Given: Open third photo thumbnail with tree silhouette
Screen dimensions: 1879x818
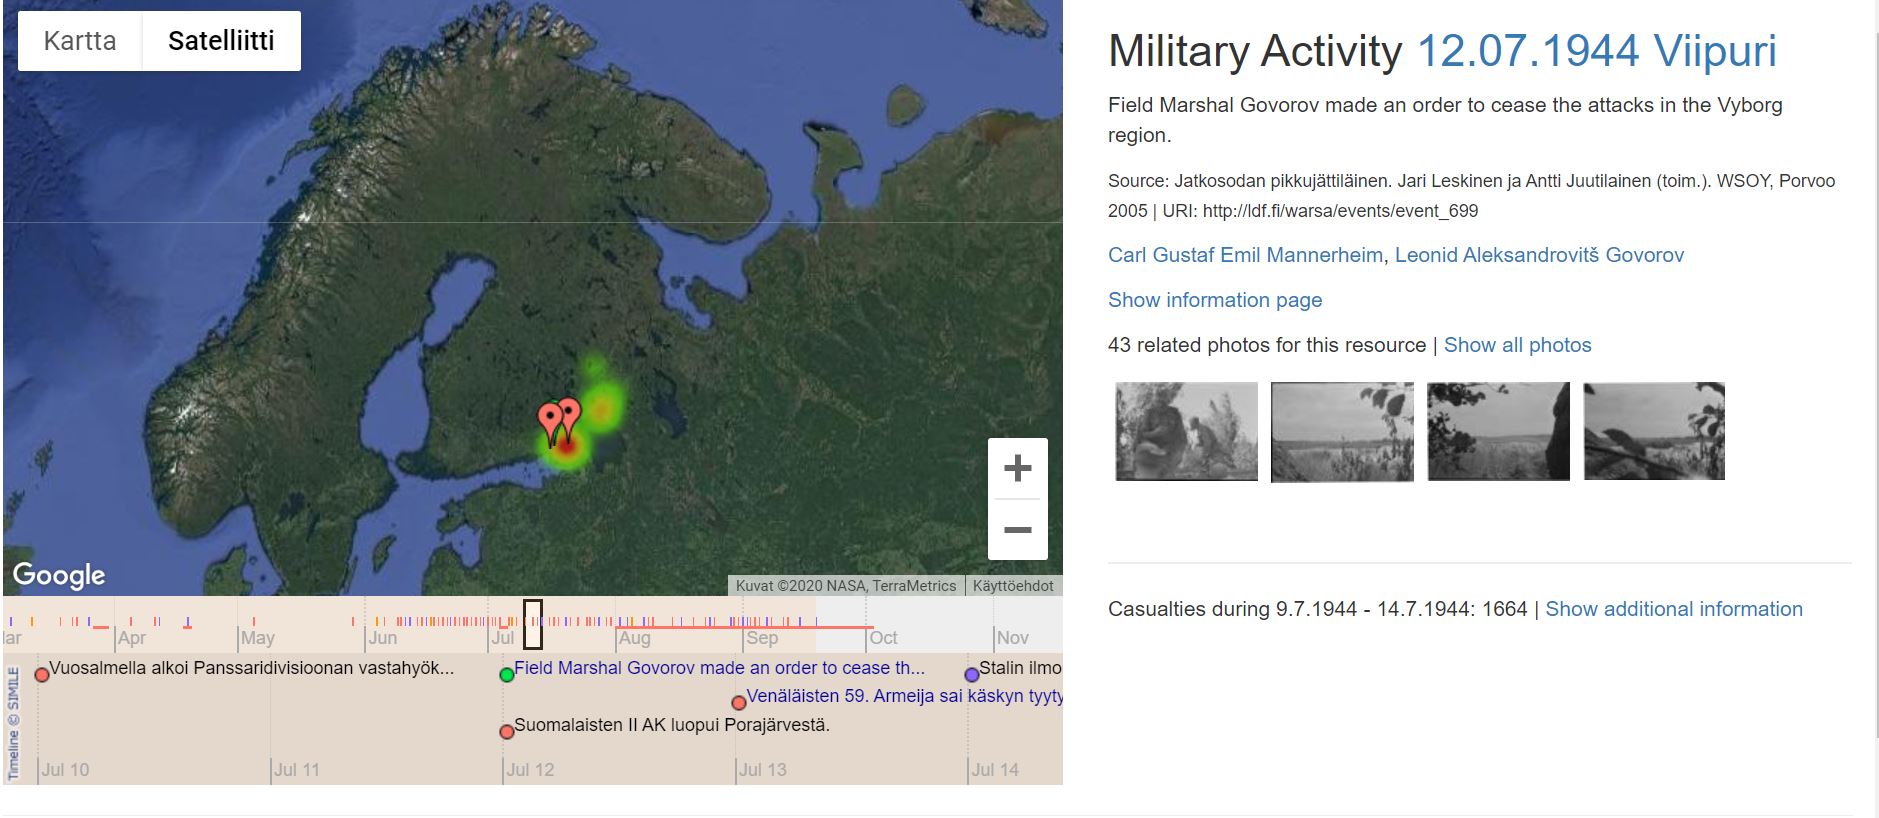Looking at the screenshot, I should click(x=1498, y=431).
